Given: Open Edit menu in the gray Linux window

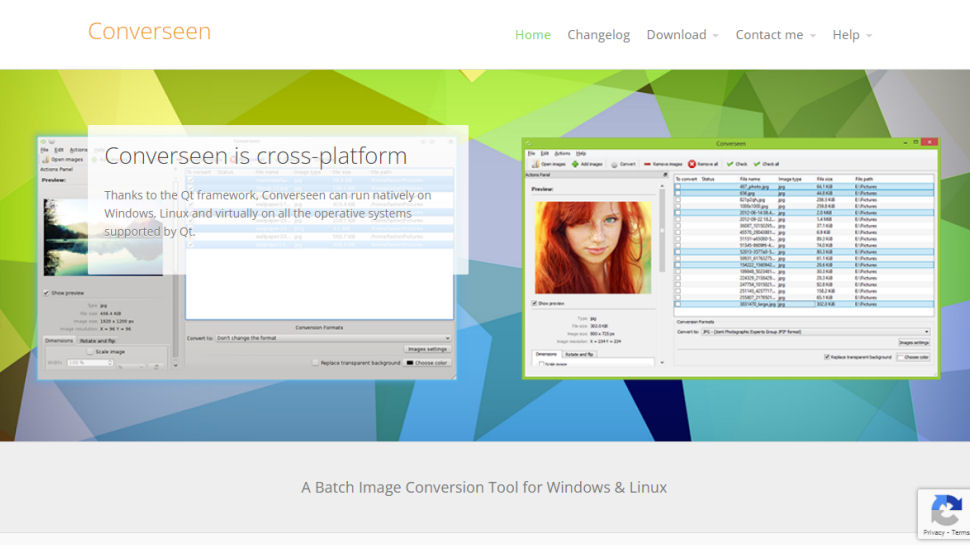Looking at the screenshot, I should pos(59,150).
